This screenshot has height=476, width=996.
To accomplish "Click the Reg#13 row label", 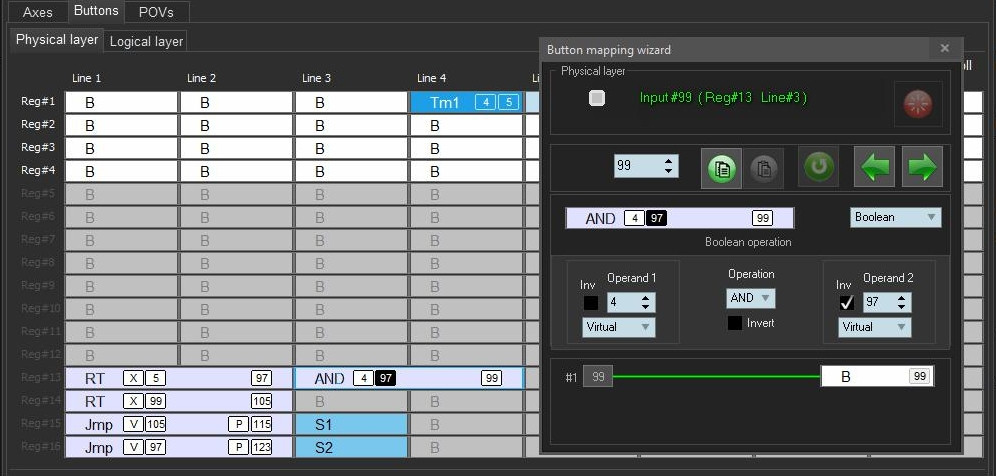I will pos(39,377).
